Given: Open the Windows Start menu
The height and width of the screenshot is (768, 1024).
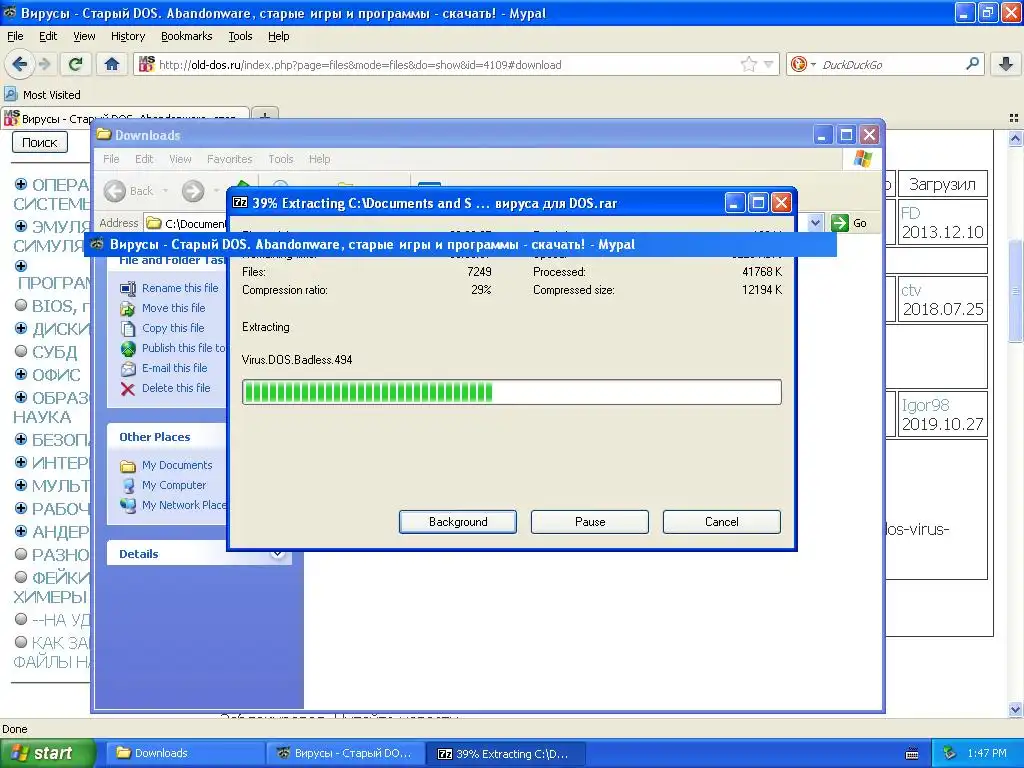Looking at the screenshot, I should click(47, 753).
